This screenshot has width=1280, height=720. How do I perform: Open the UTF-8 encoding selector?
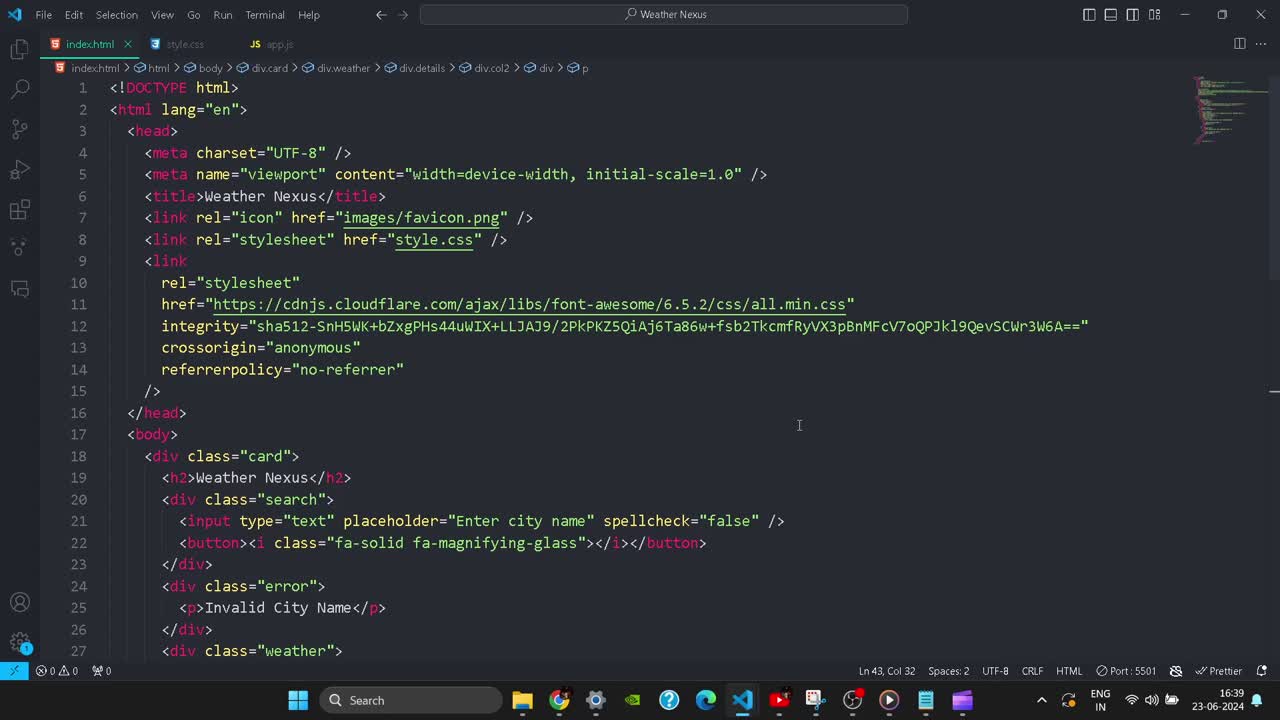(x=995, y=671)
